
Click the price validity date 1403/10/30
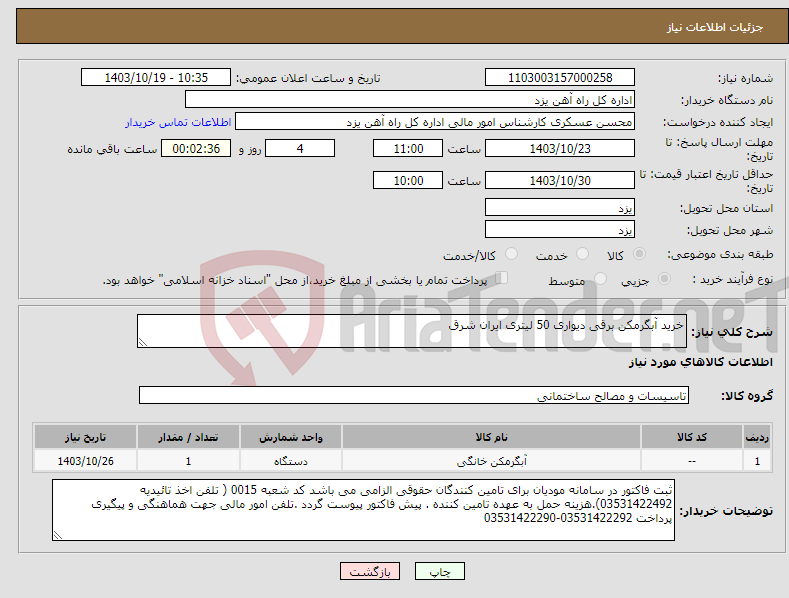coord(560,180)
